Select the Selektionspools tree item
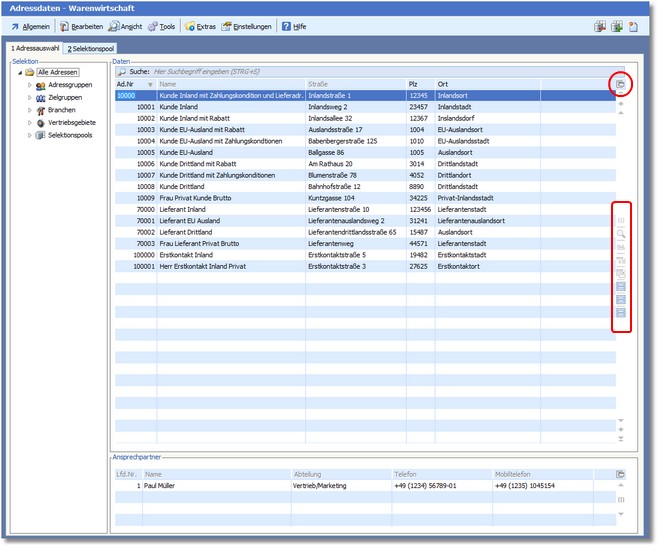658x547 pixels. (70, 134)
